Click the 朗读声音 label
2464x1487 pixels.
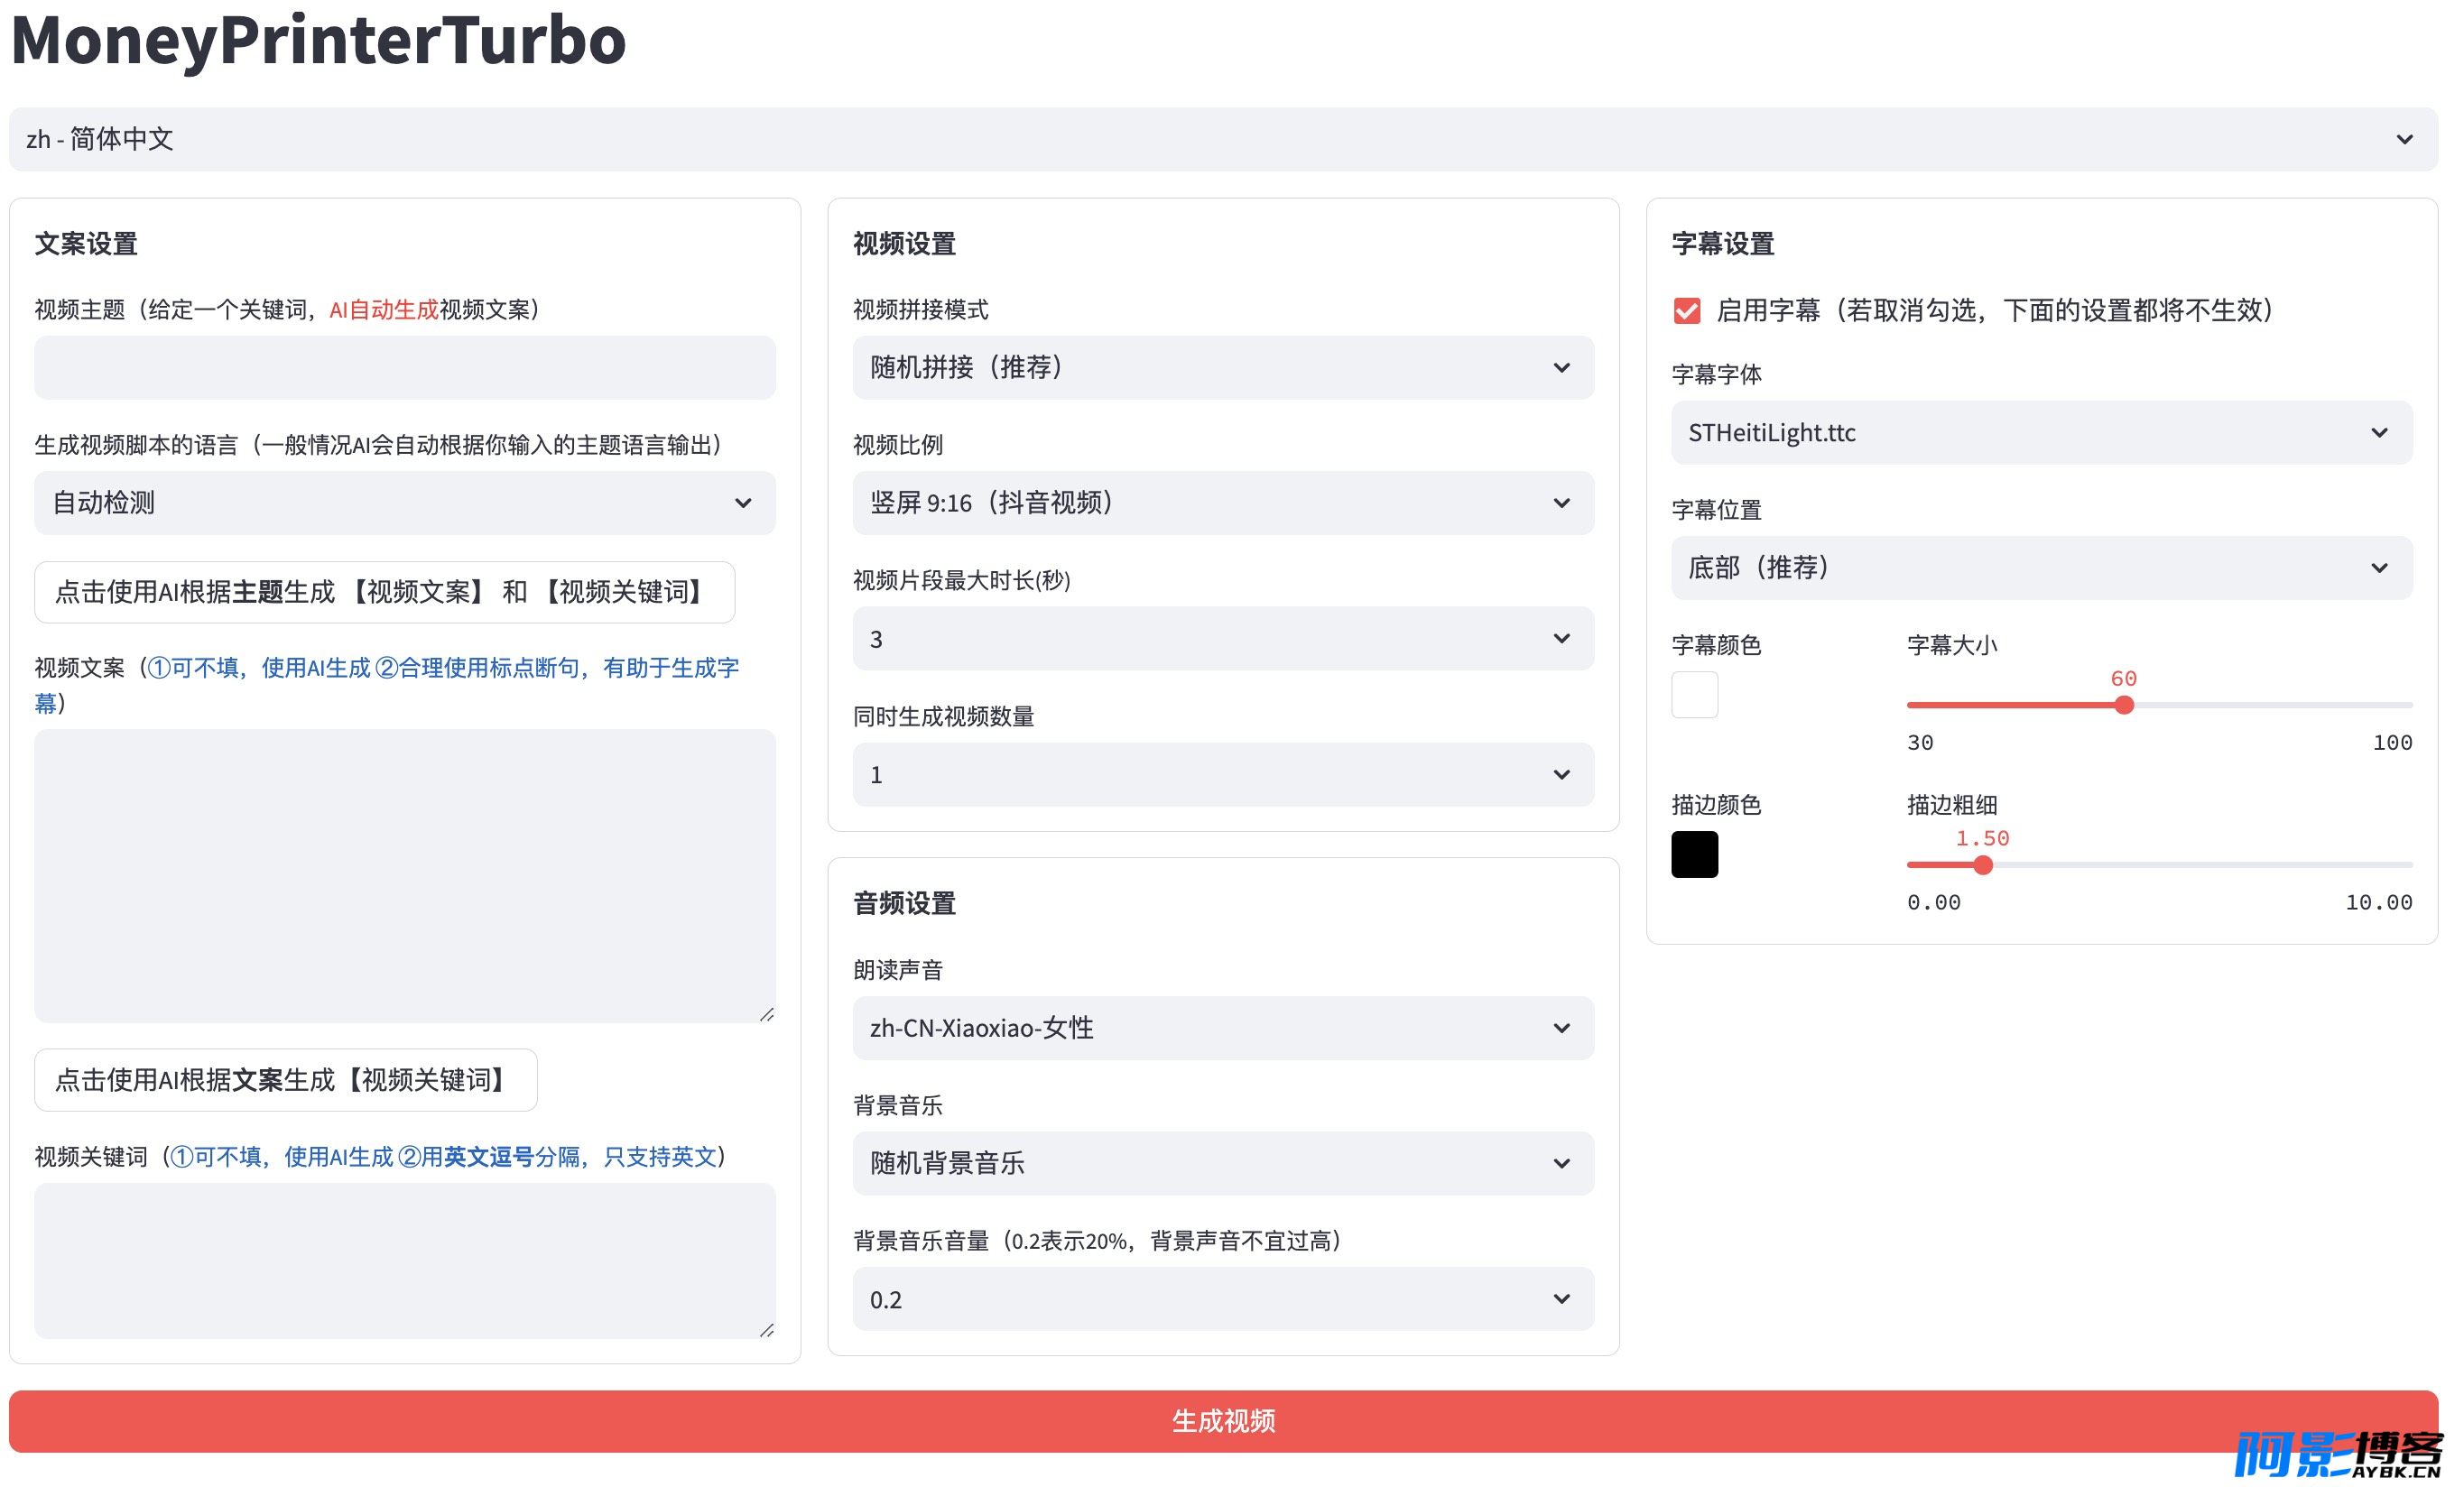(898, 970)
